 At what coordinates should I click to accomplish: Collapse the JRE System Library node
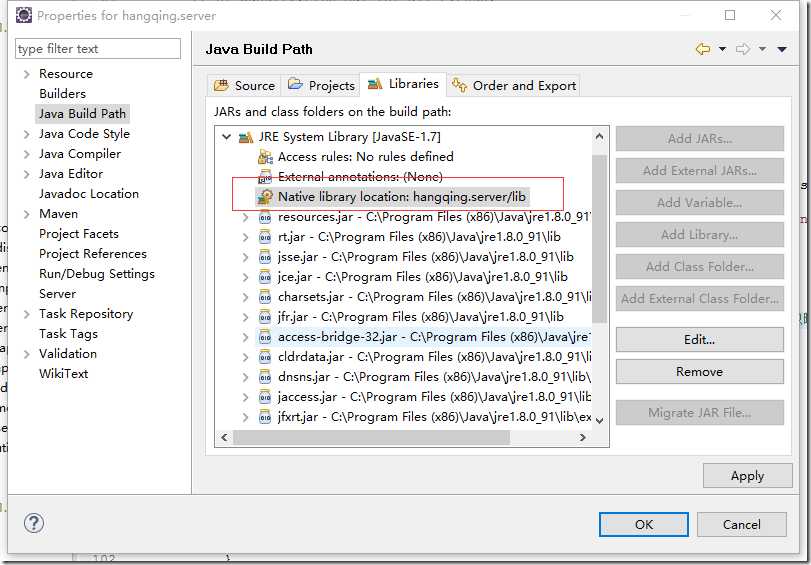coord(226,137)
